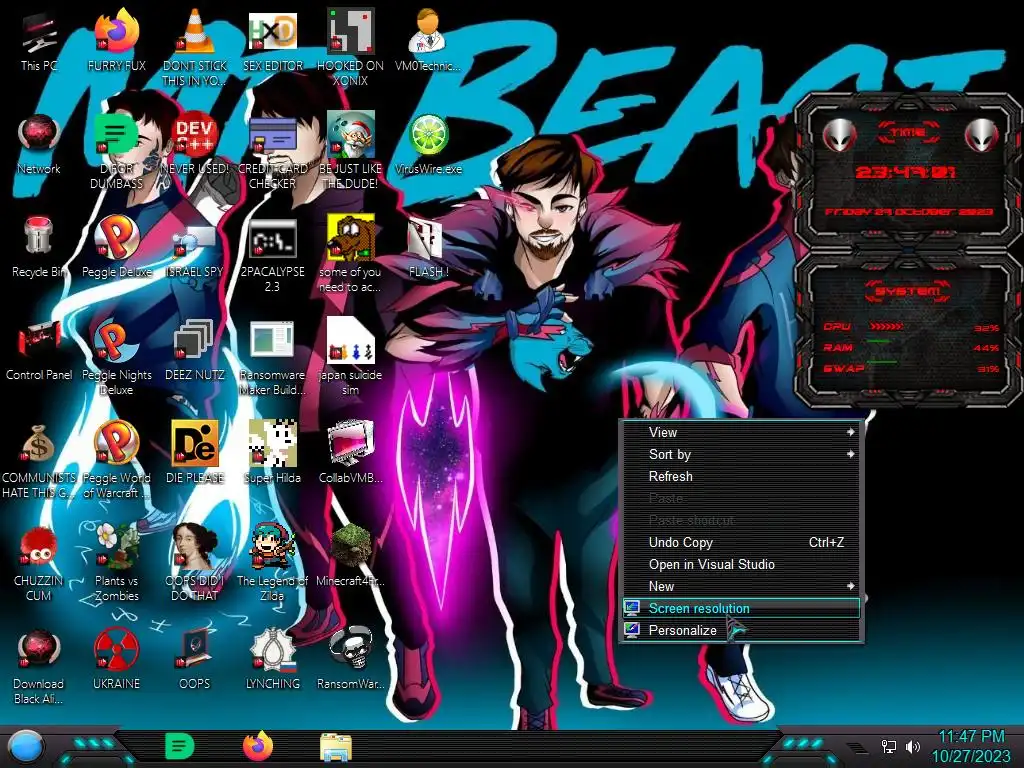This screenshot has height=768, width=1024.
Task: Select the VirusWire.exe lime icon
Action: click(x=428, y=136)
